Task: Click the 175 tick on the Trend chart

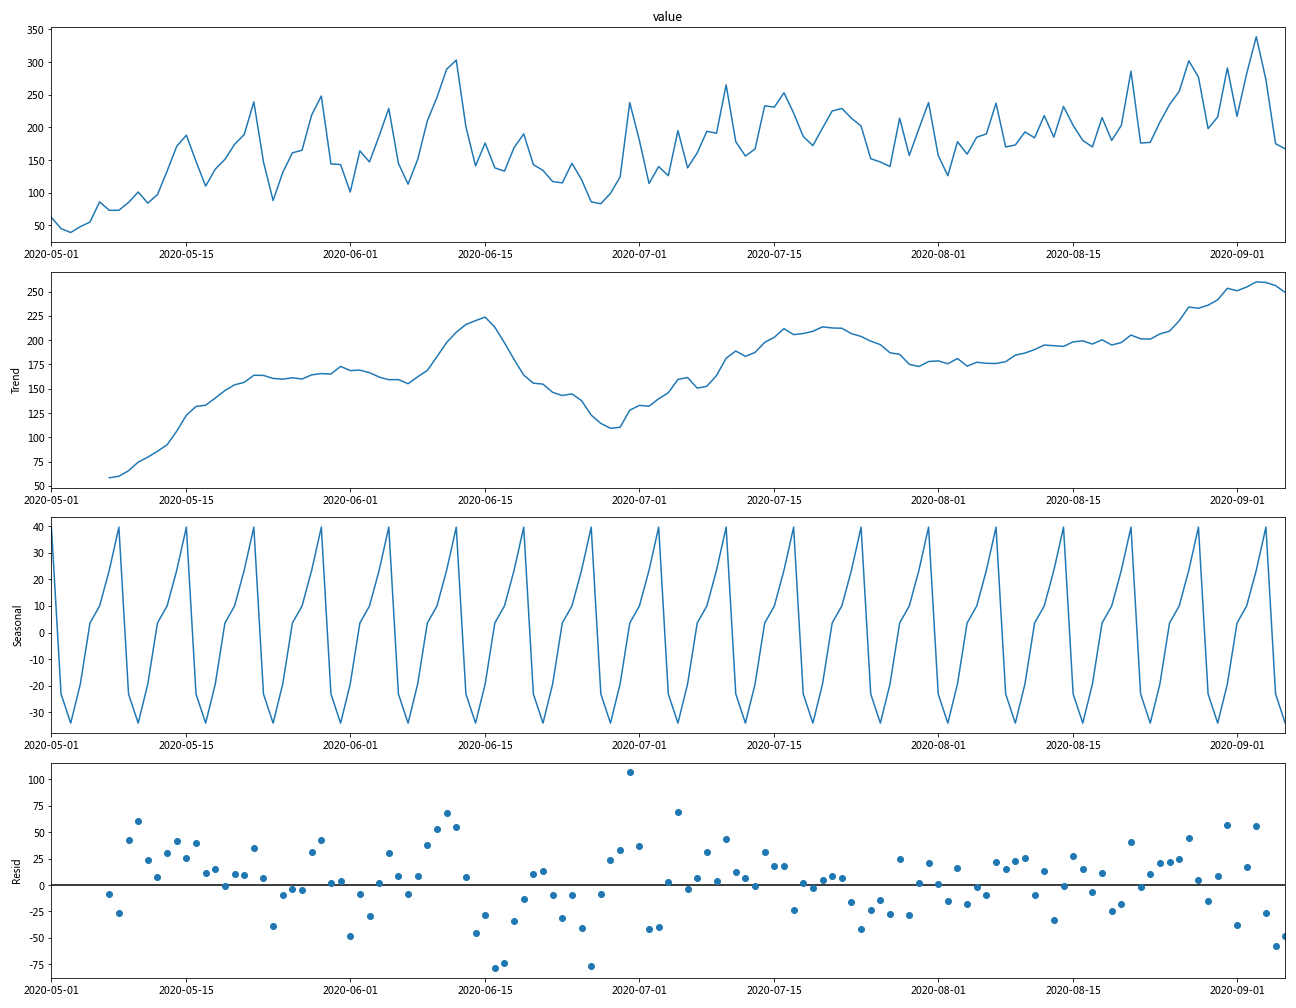Action: pyautogui.click(x=35, y=365)
